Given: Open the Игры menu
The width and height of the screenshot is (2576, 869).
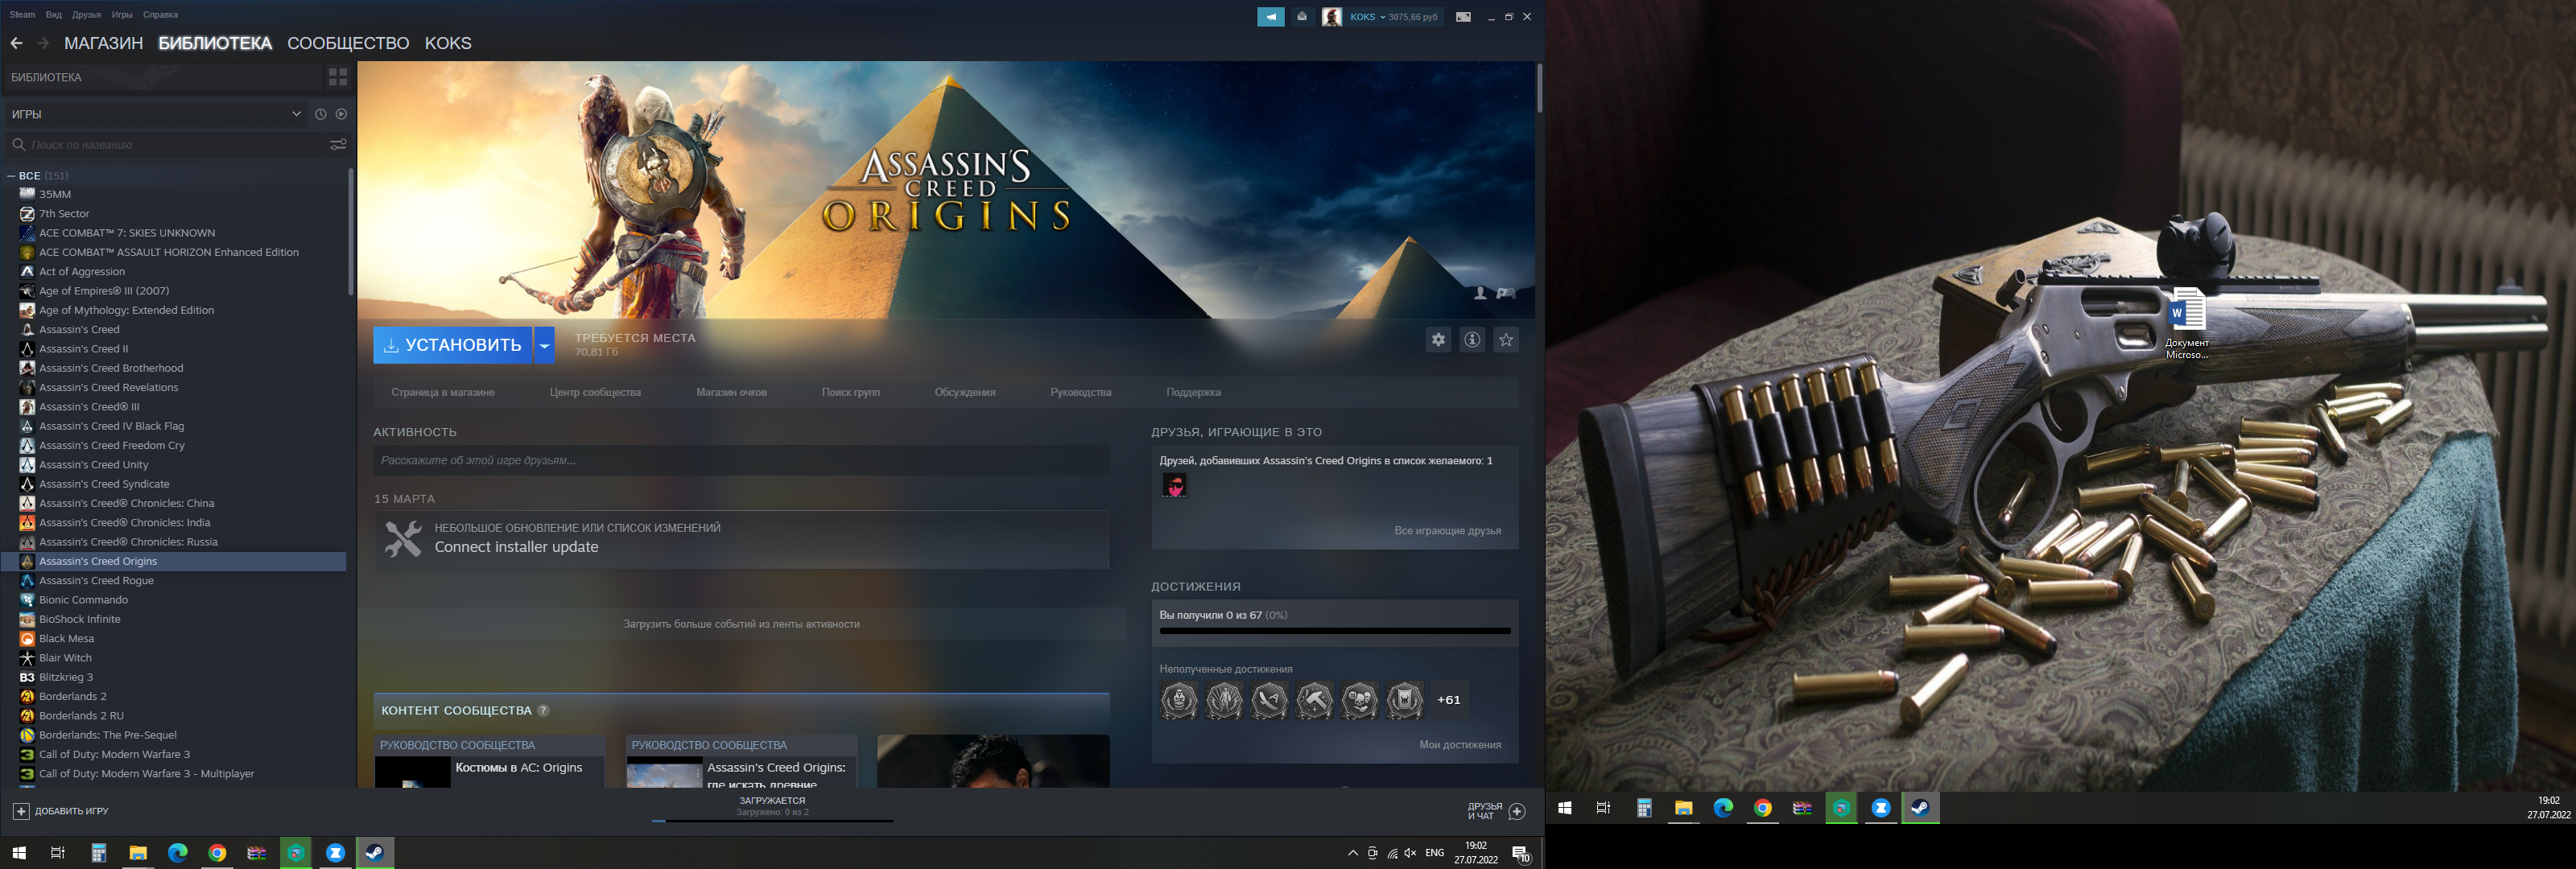Looking at the screenshot, I should click(122, 15).
